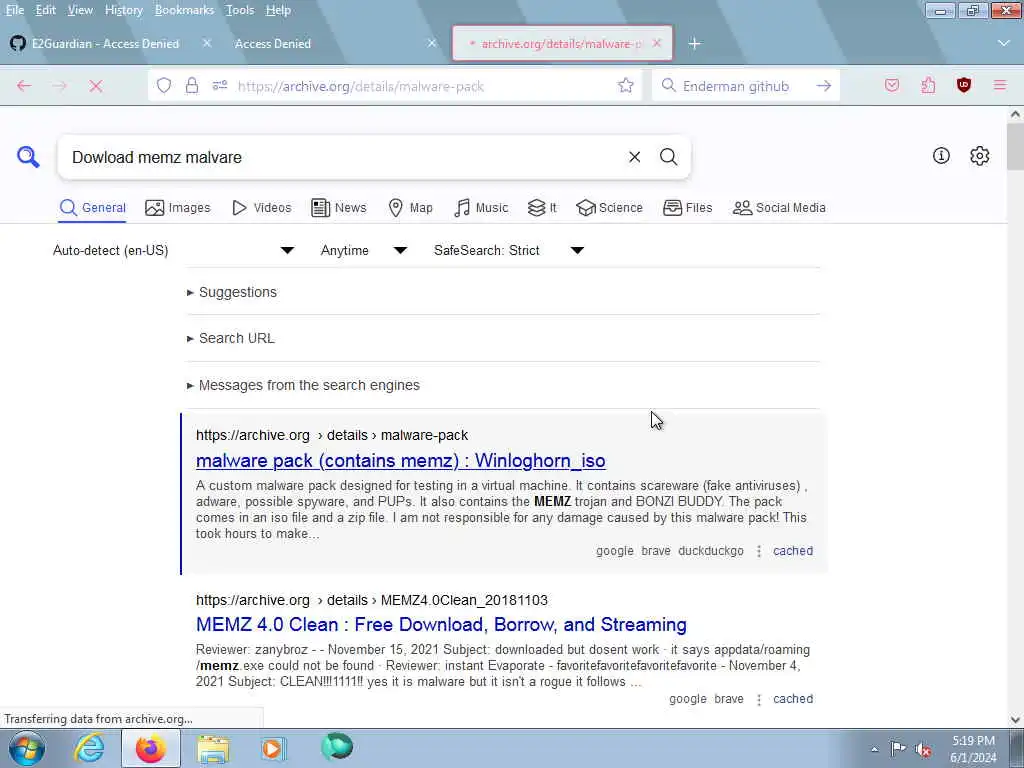Screen dimensions: 1024x768
Task: Open cached link for MEMZ 4.0 Clean result
Action: pos(793,699)
